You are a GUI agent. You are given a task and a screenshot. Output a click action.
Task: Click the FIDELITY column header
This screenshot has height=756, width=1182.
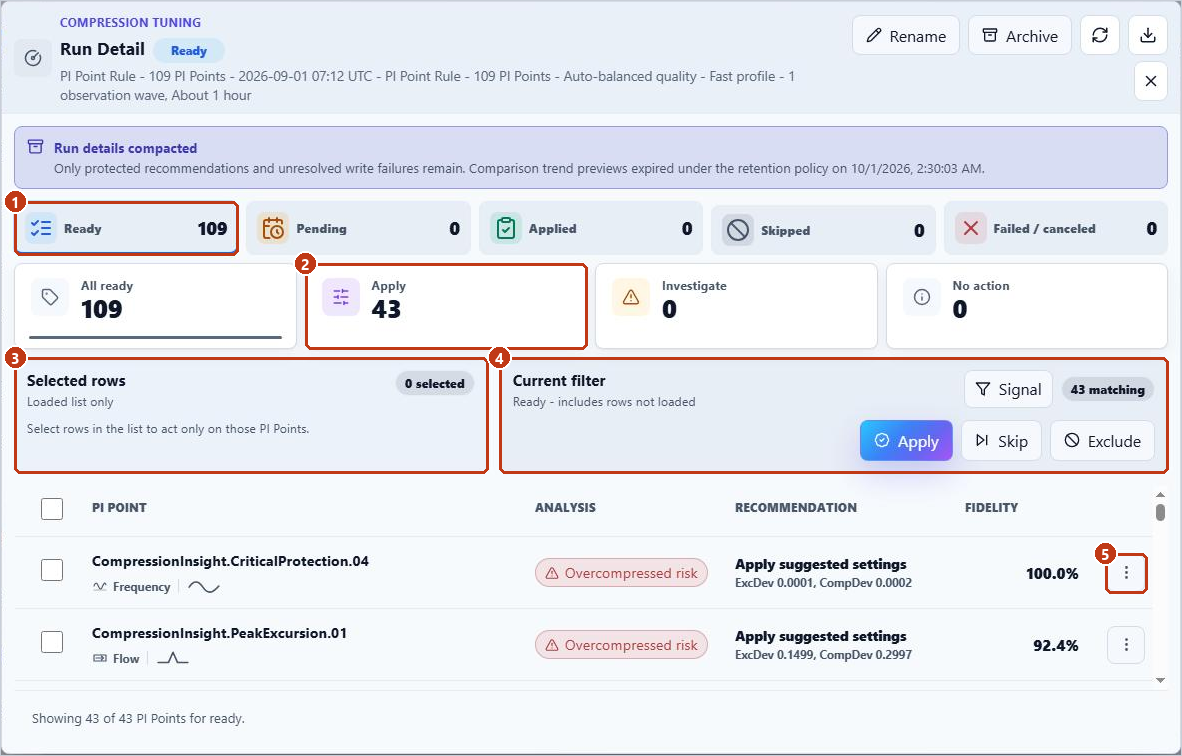point(991,507)
